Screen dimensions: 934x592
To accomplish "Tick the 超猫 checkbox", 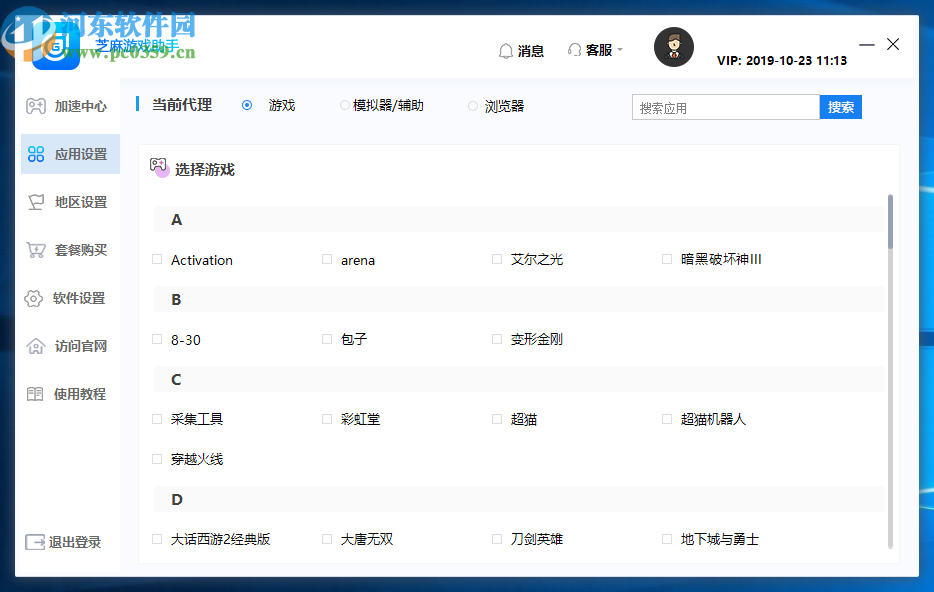I will pyautogui.click(x=497, y=419).
